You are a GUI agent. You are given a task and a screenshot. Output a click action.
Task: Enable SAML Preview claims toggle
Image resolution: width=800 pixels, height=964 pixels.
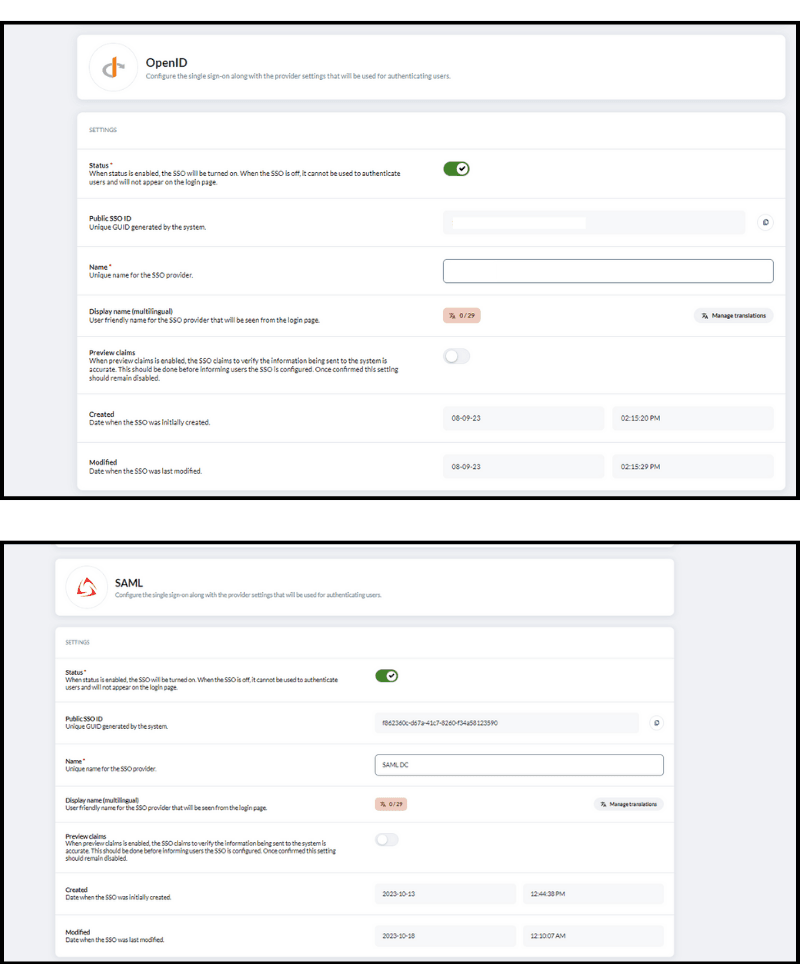pos(387,840)
